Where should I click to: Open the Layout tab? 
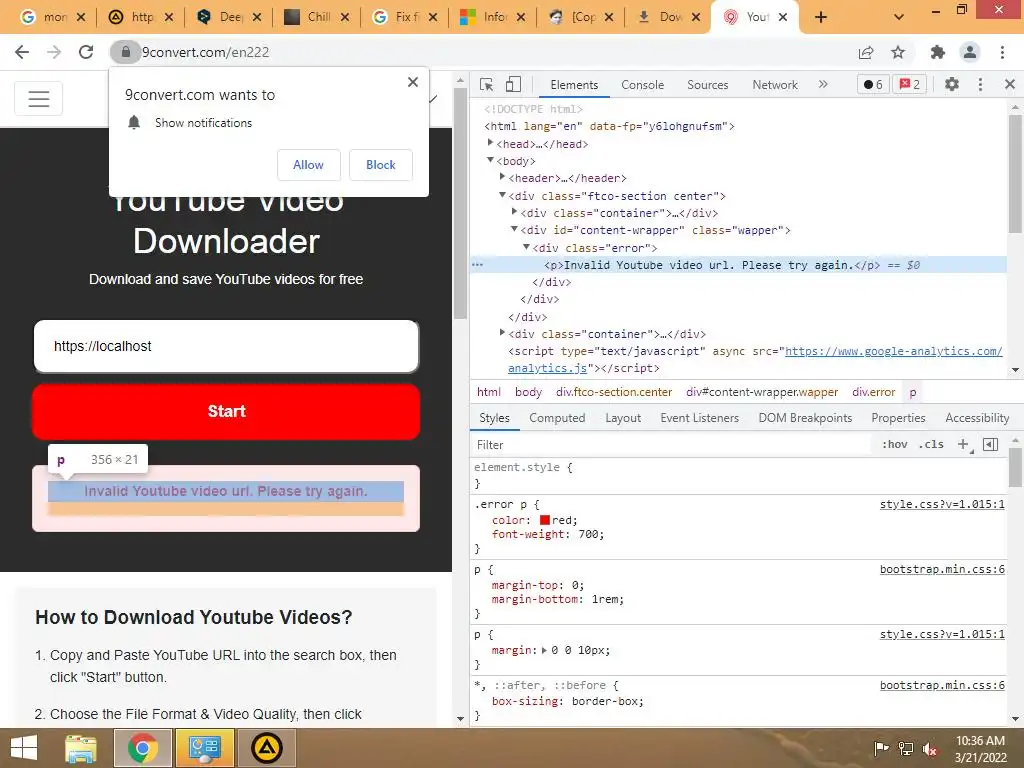[x=623, y=418]
